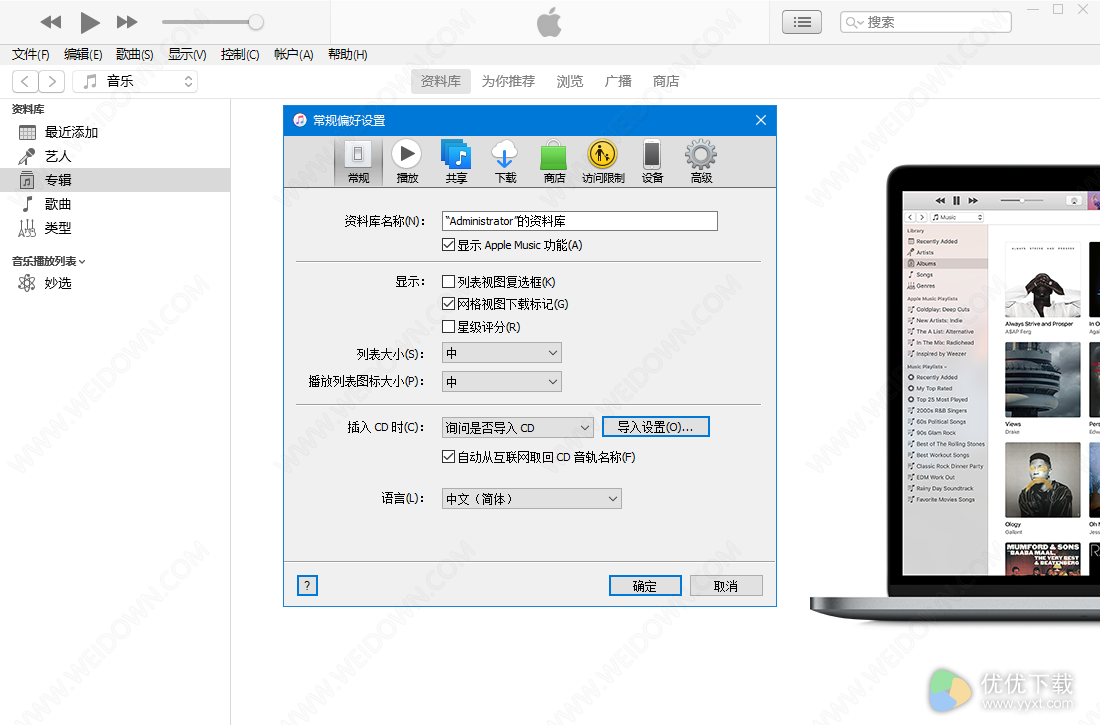Go forward with the right arrow button
This screenshot has width=1100, height=725.
[52, 81]
